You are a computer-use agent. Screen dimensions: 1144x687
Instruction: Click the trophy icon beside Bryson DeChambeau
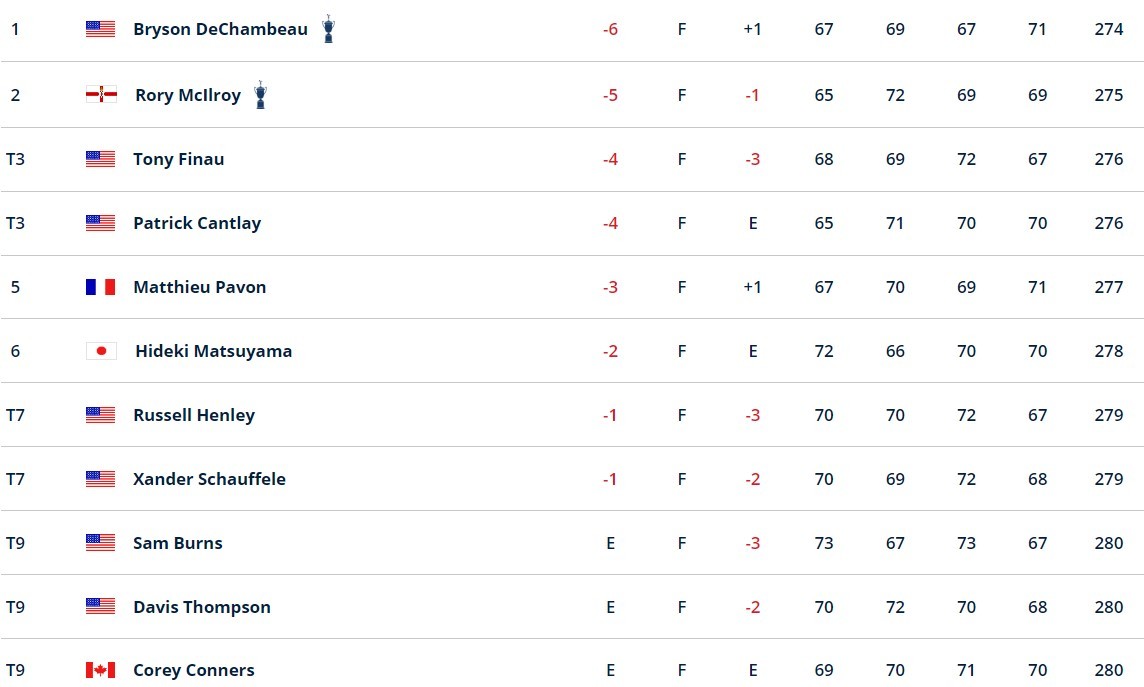click(328, 29)
